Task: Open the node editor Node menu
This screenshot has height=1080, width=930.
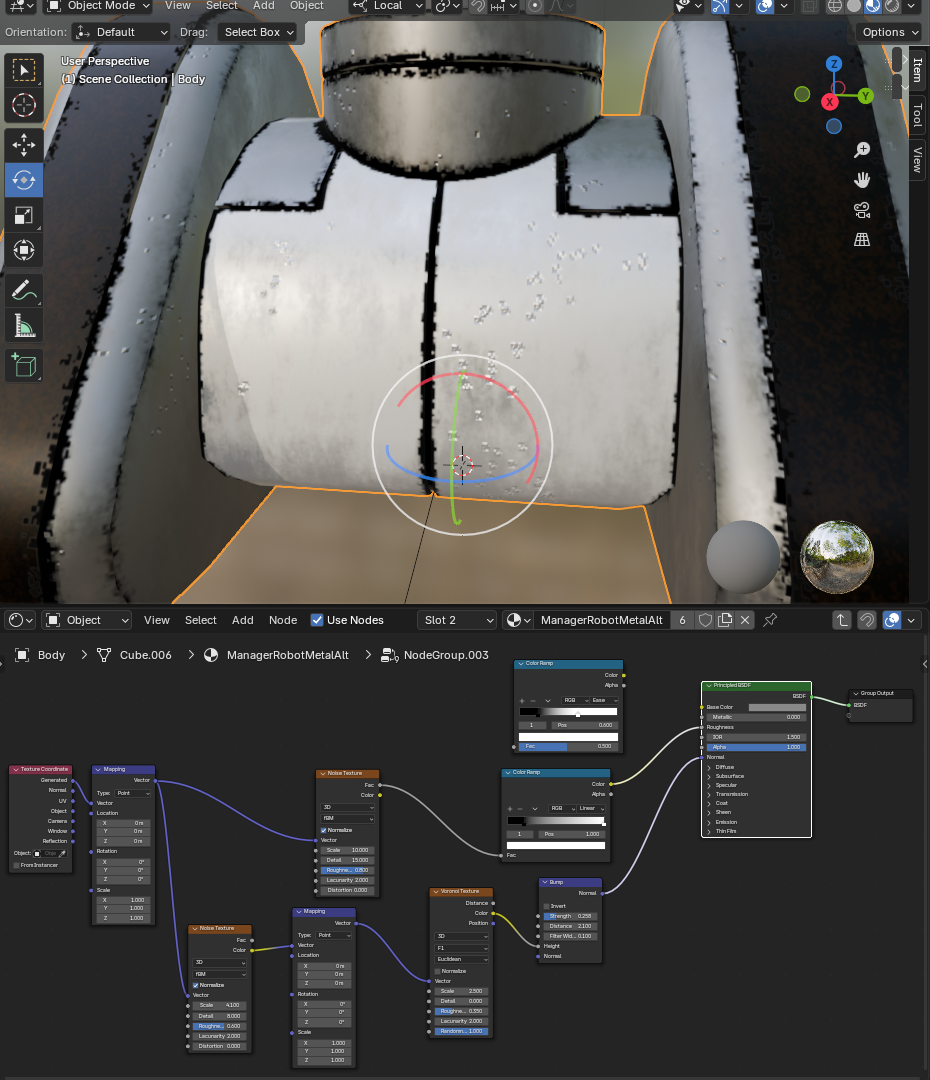Action: click(283, 620)
